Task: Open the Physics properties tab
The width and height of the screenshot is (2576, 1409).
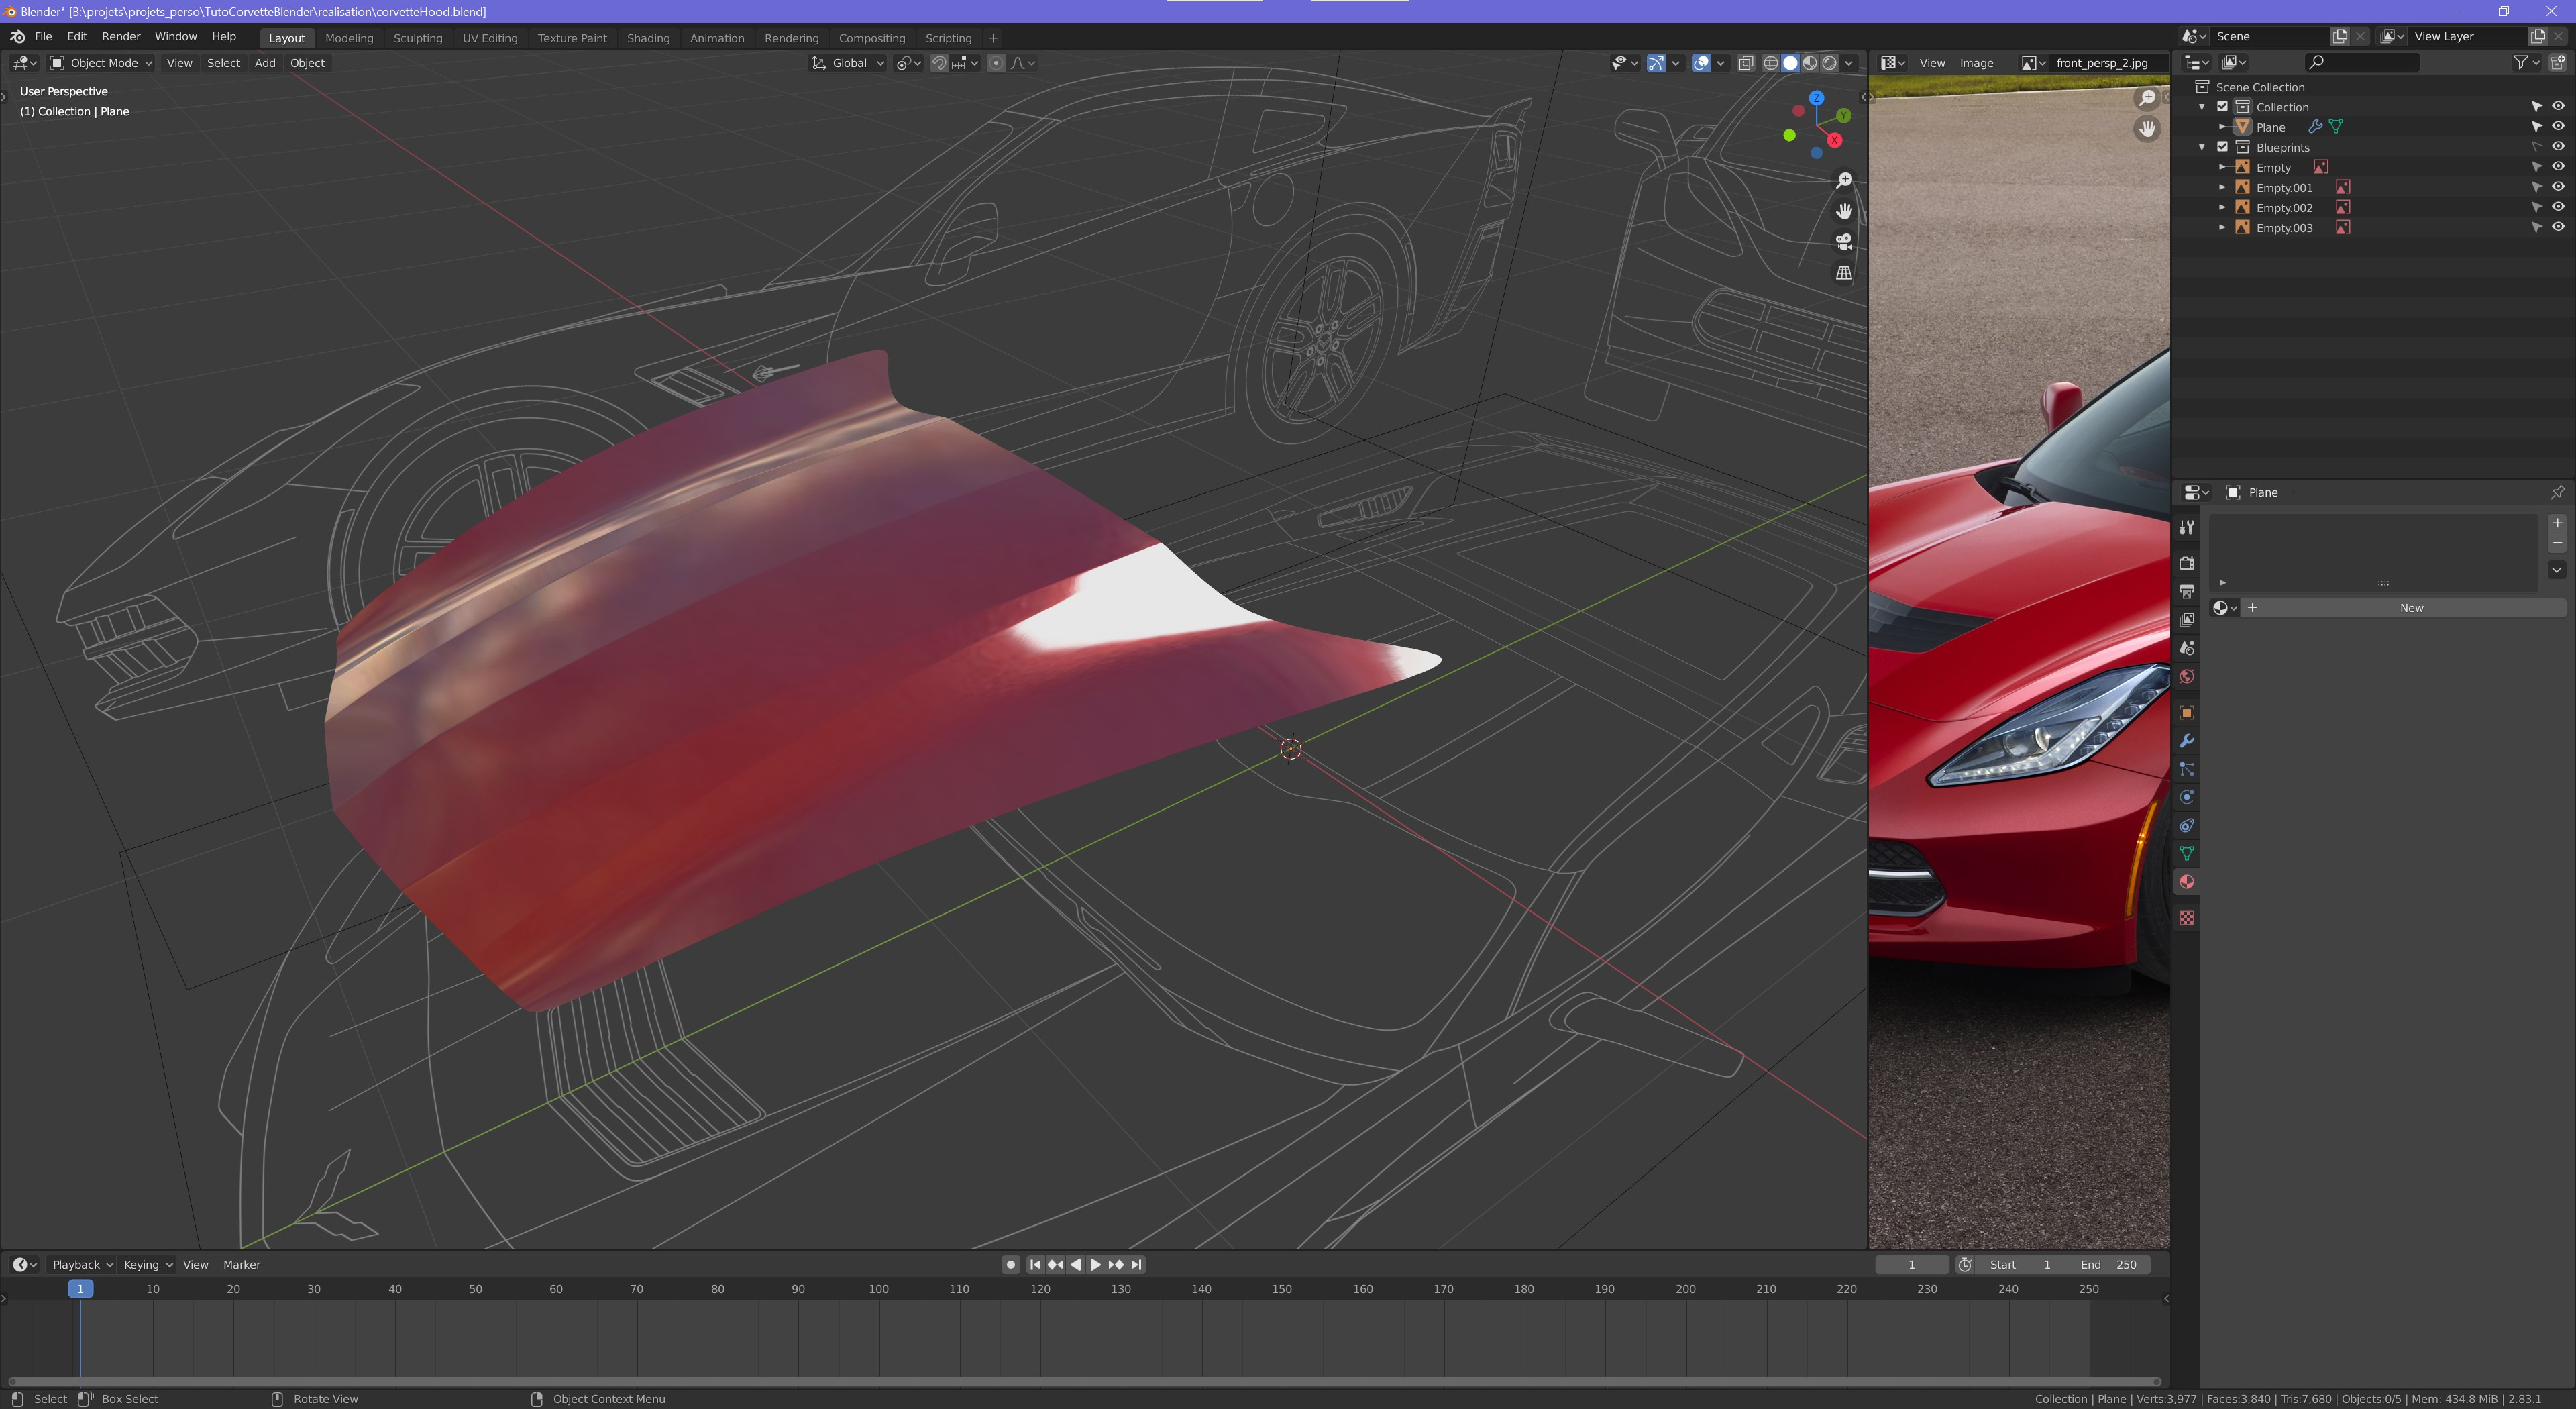Action: click(2187, 797)
